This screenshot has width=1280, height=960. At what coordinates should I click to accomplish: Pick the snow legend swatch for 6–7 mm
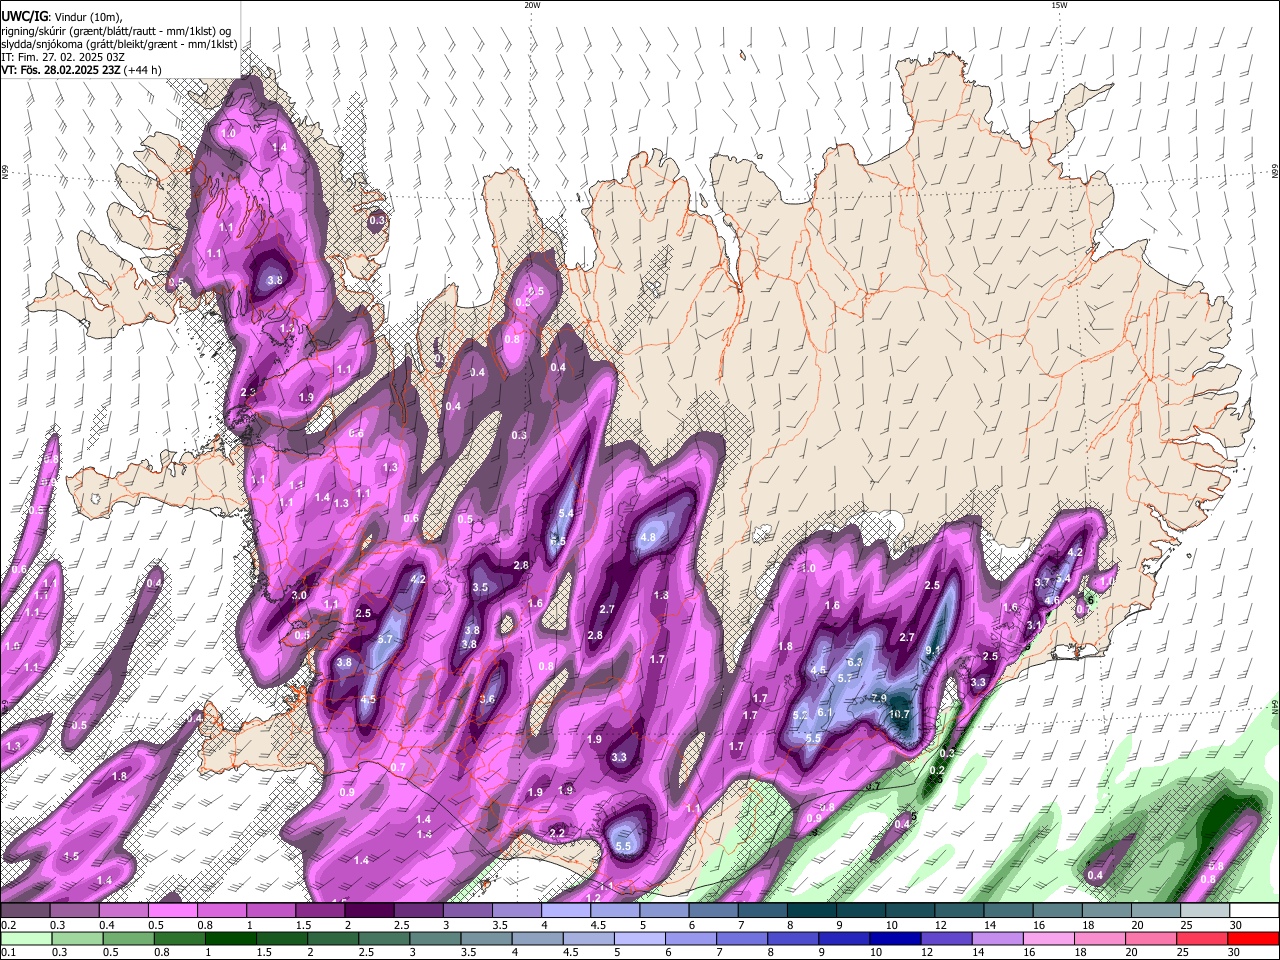click(x=713, y=911)
